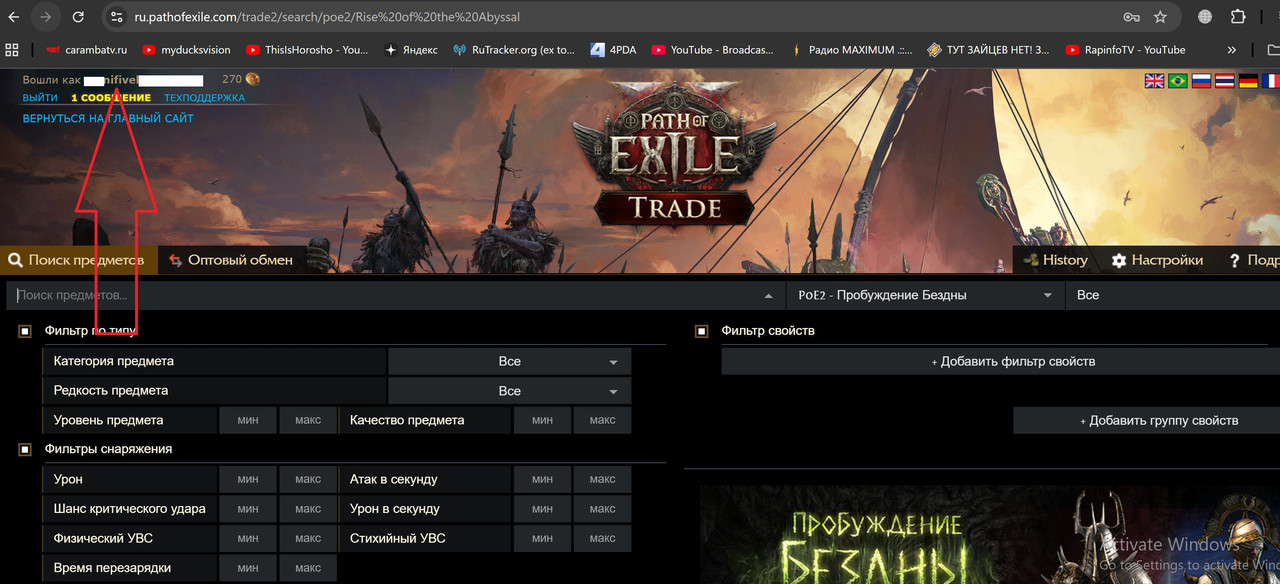Go back with the browser back arrow
The width and height of the screenshot is (1280, 584).
(x=13, y=17)
